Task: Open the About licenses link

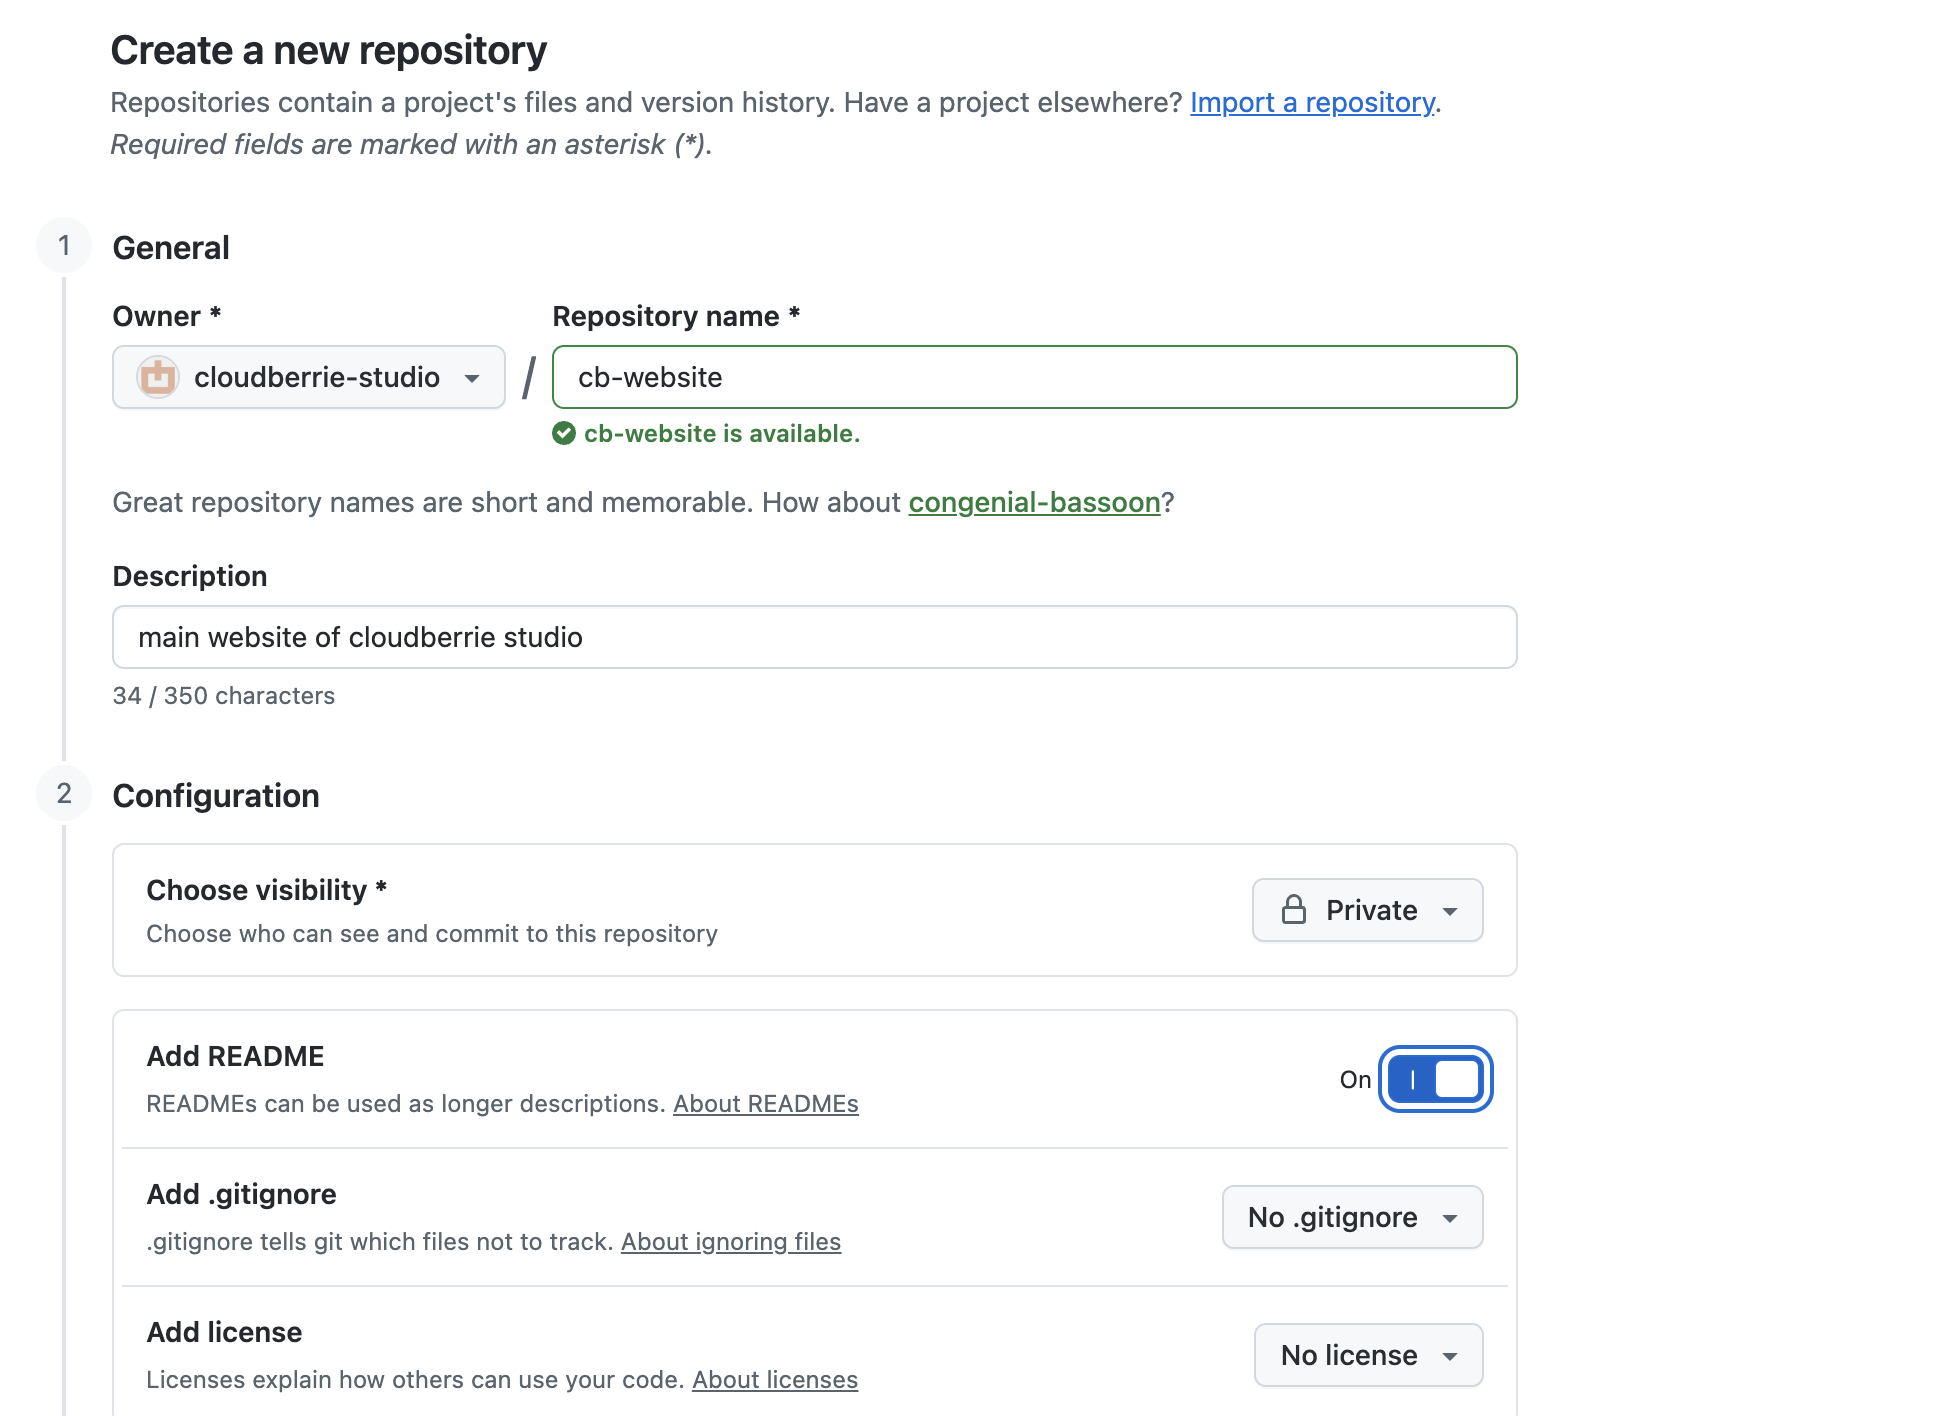Action: click(775, 1379)
